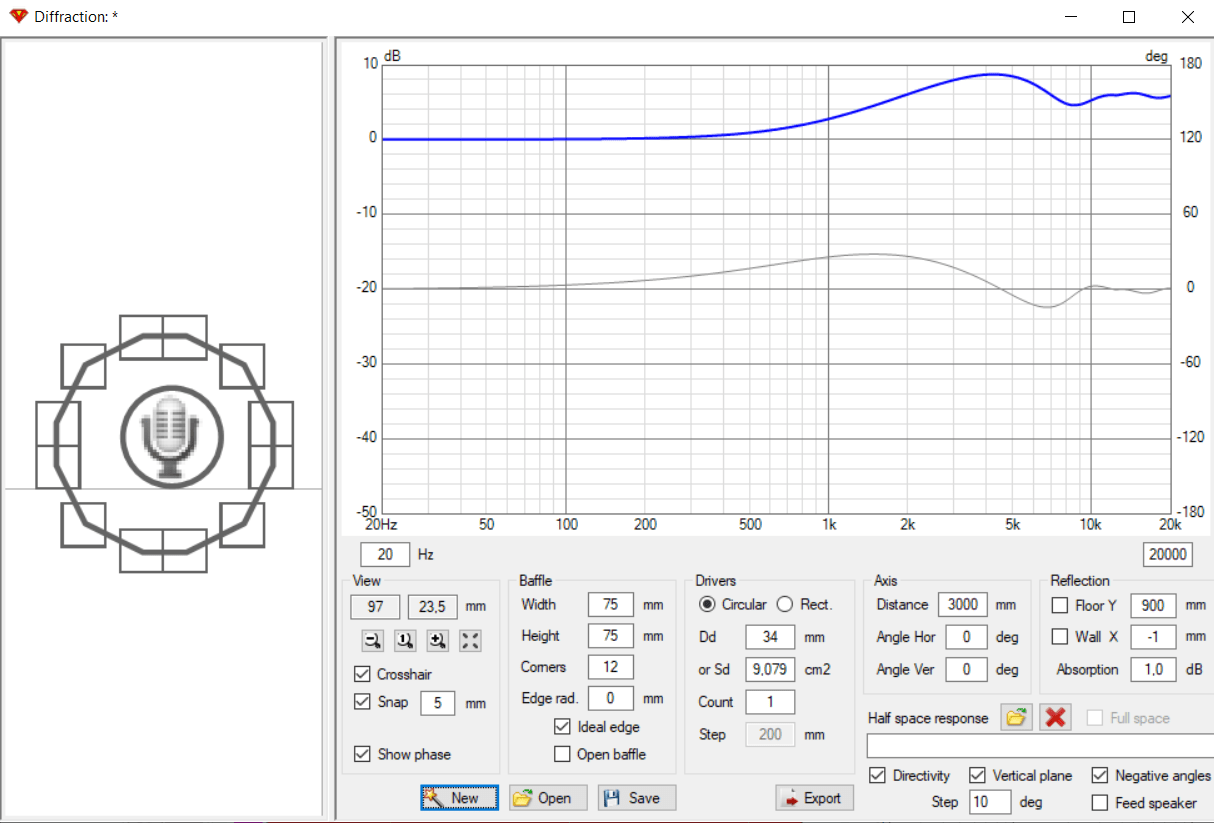Screen dimensions: 1214x823
Task: Click the New button
Action: (459, 797)
